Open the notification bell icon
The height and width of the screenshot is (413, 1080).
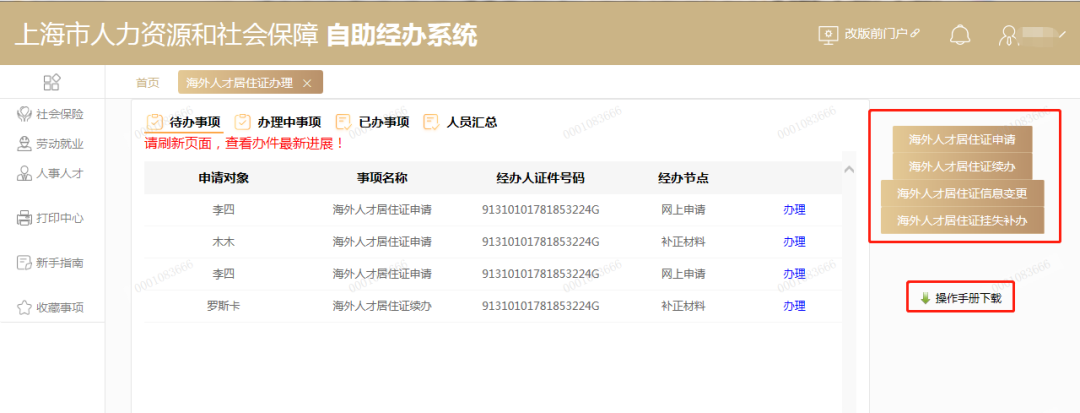[x=959, y=35]
